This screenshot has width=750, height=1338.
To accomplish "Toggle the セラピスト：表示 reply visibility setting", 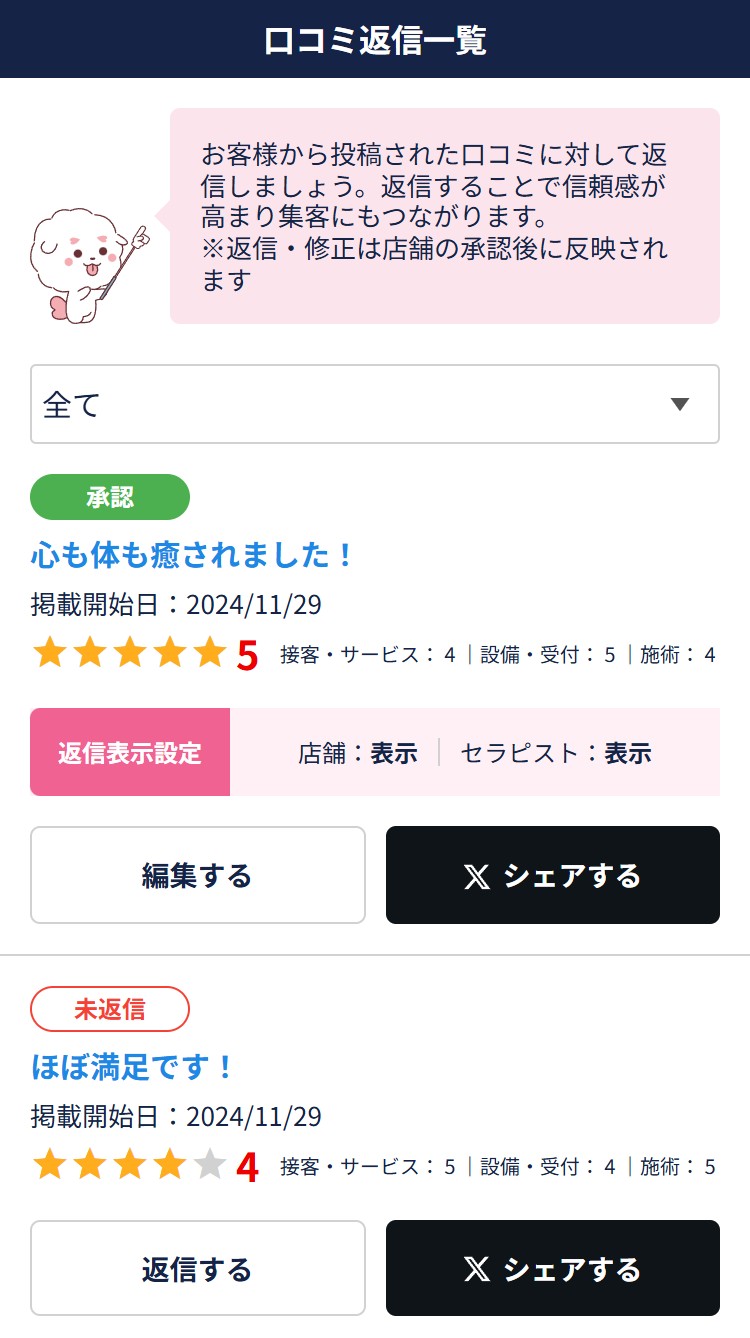I will [556, 753].
